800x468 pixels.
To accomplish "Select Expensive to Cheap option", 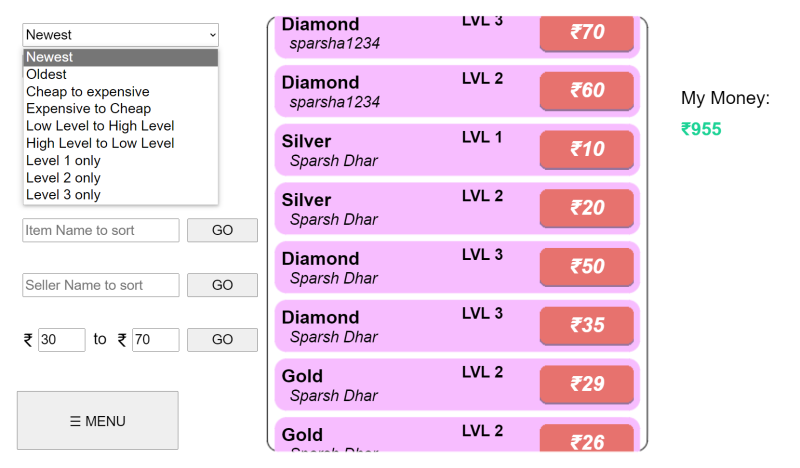I will point(120,109).
